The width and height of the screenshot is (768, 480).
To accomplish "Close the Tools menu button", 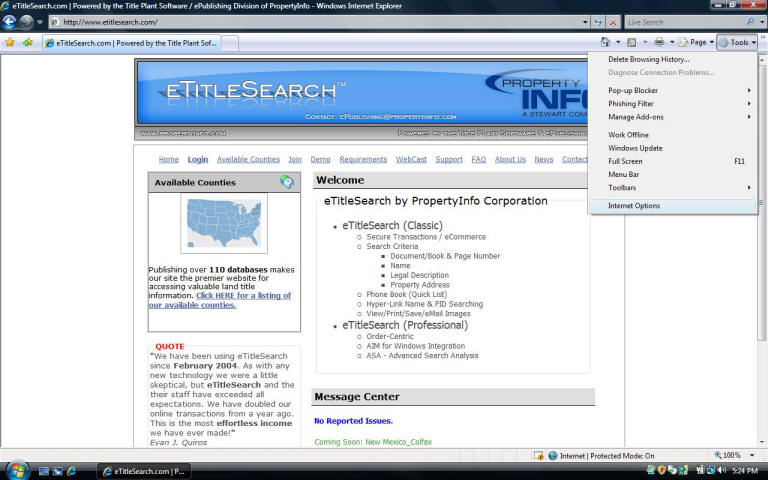I will click(737, 43).
